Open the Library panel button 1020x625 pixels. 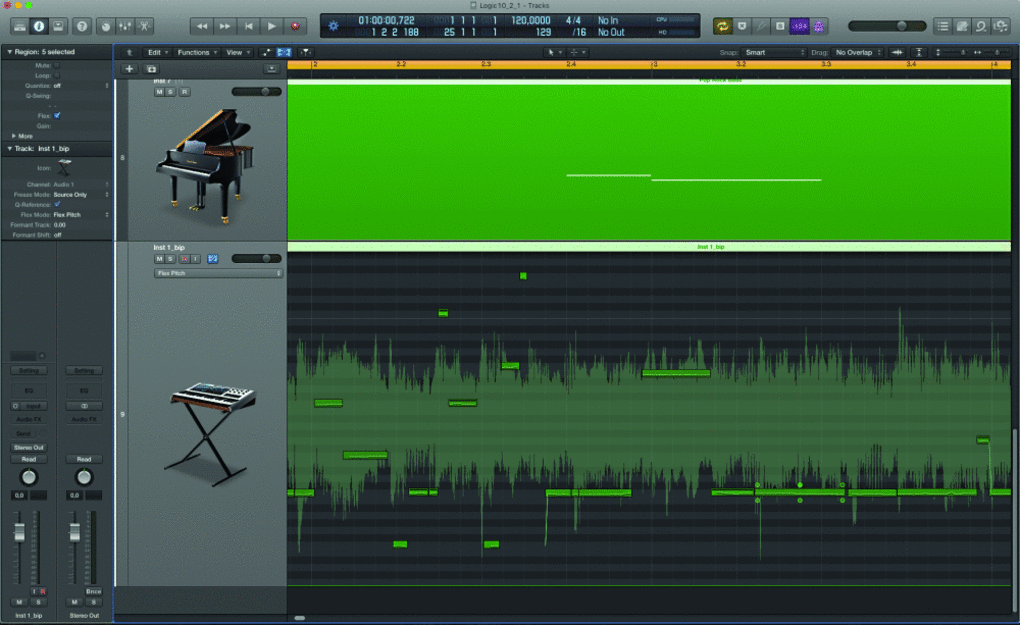tap(20, 27)
